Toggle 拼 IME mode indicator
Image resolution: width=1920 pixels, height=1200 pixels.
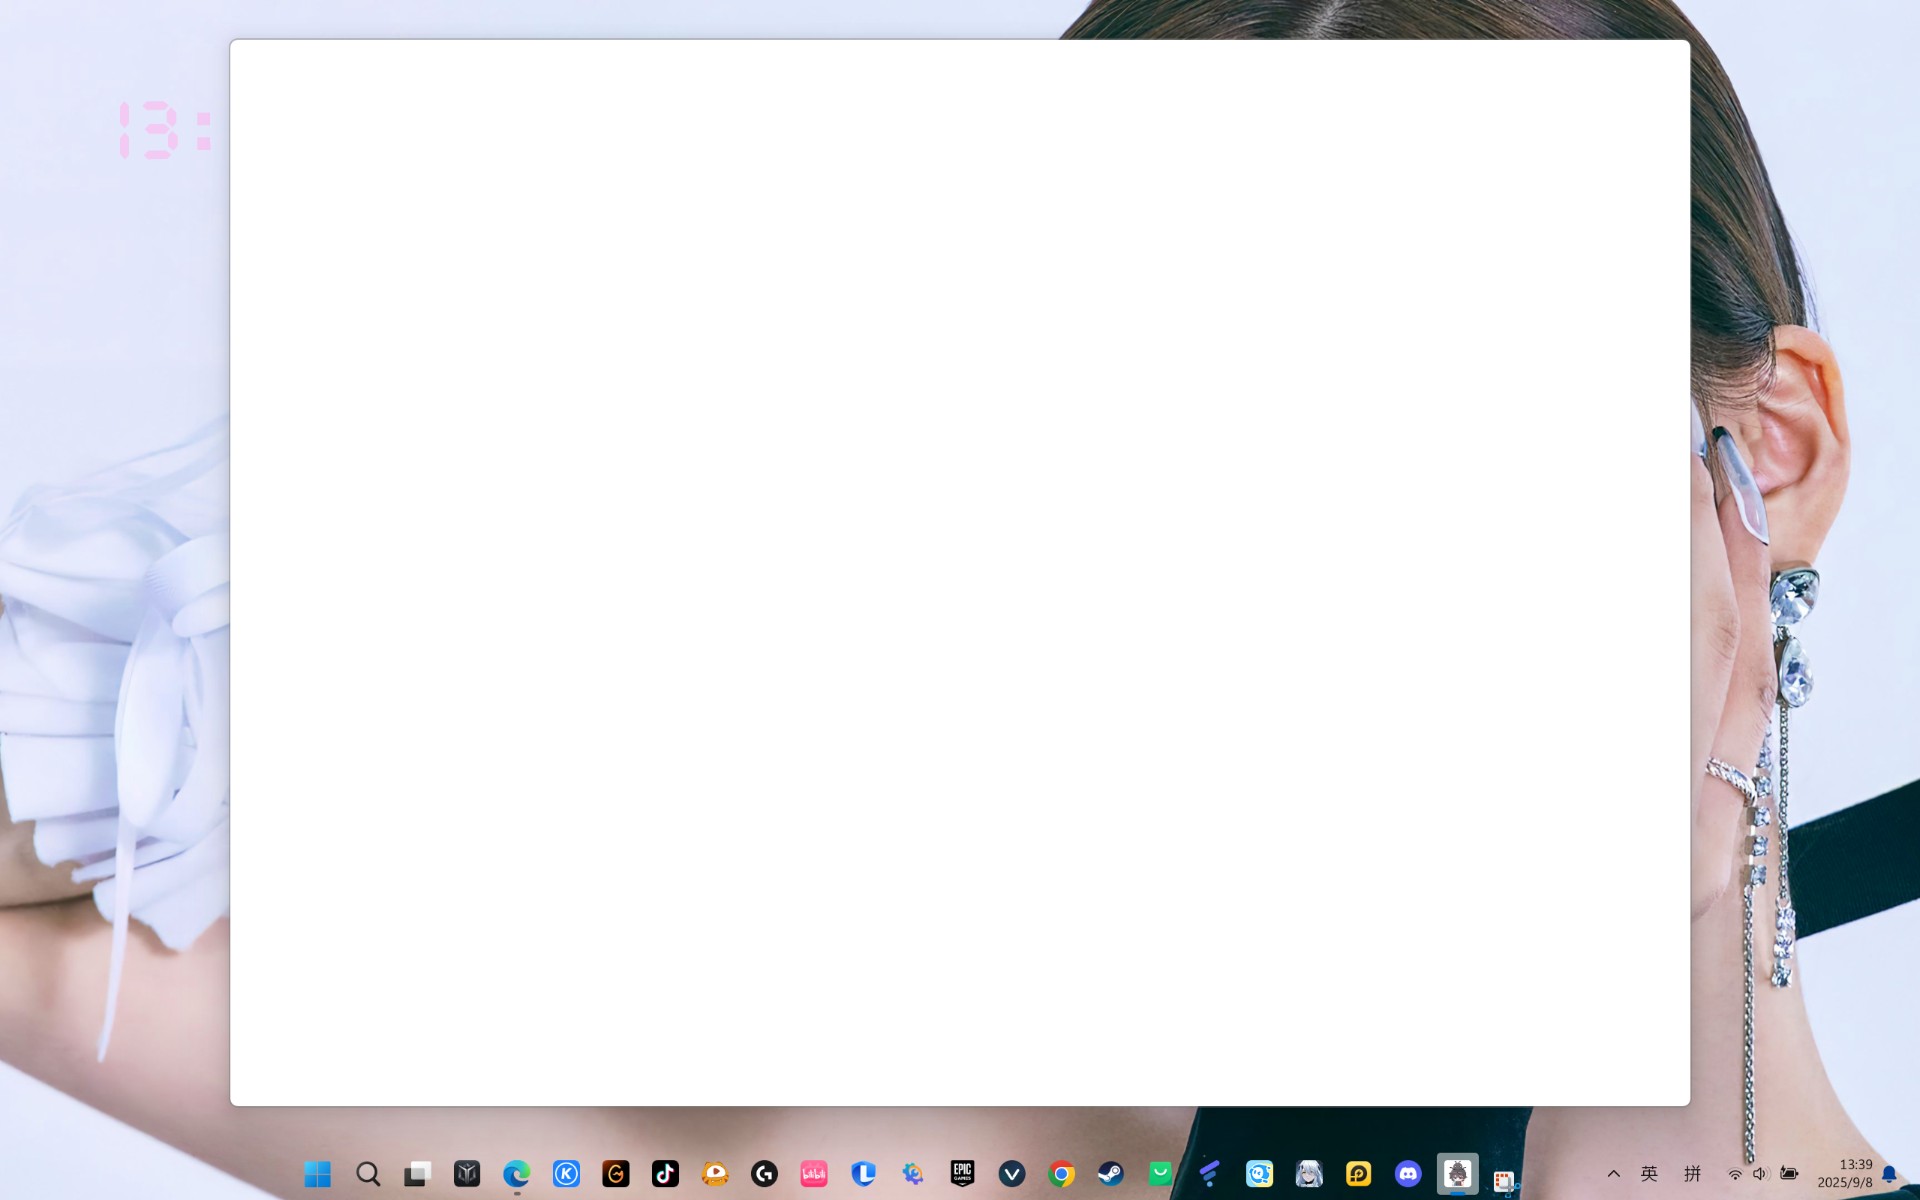click(x=1692, y=1174)
